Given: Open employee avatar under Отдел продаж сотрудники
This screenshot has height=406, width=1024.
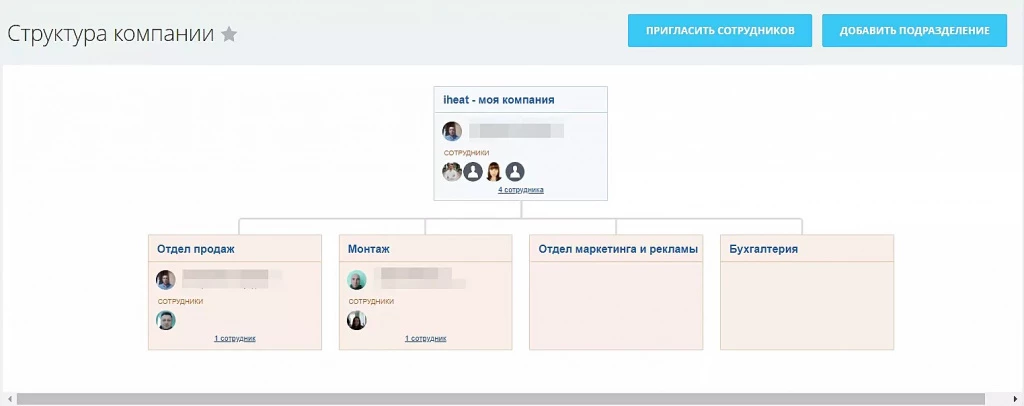Looking at the screenshot, I should tap(166, 320).
